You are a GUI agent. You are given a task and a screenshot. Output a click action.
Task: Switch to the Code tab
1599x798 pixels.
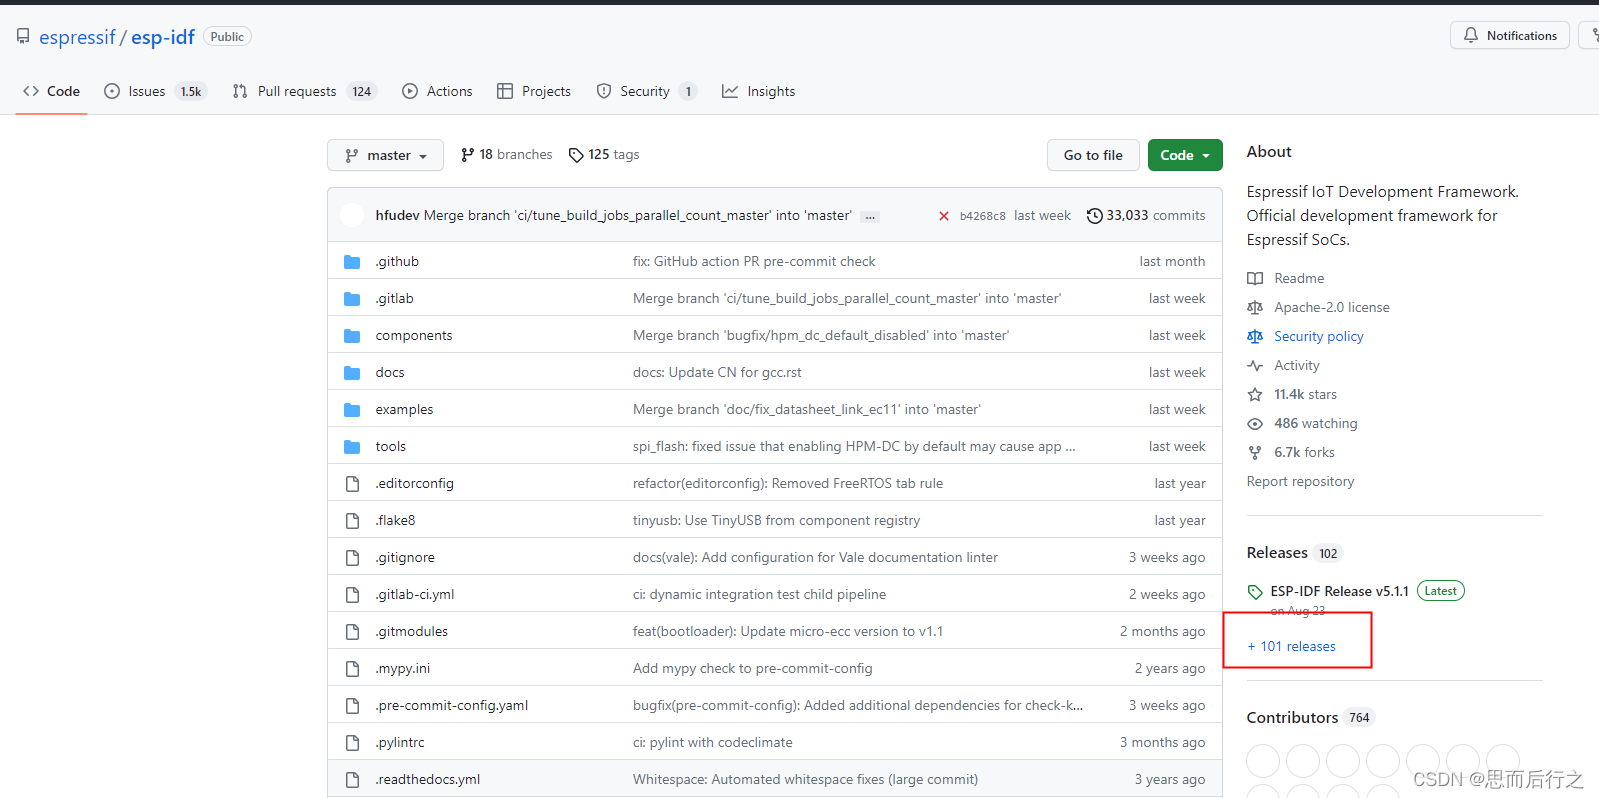(52, 91)
